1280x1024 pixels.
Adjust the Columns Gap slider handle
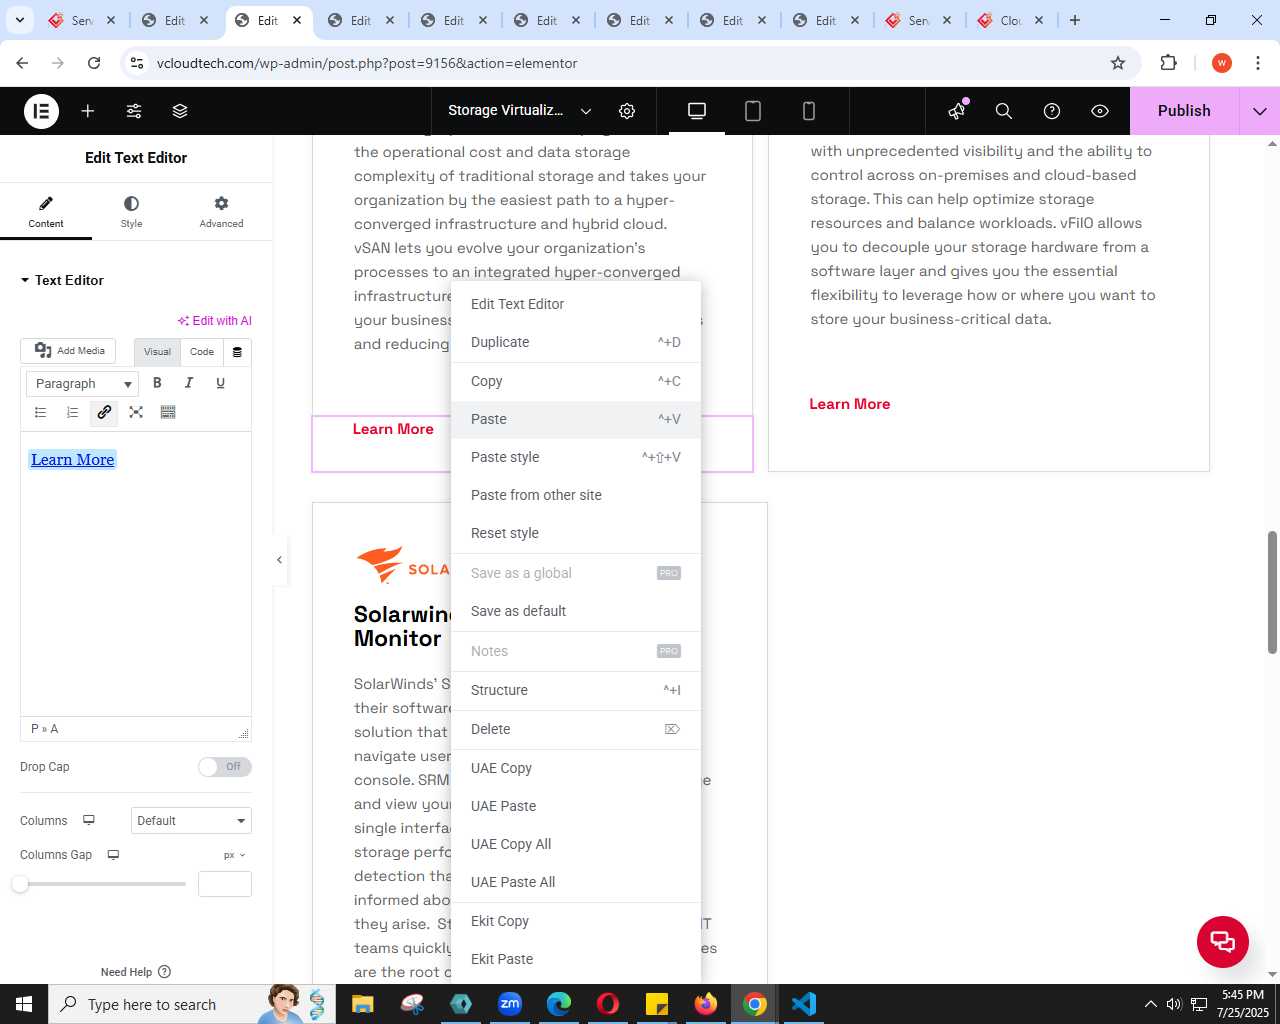click(20, 884)
